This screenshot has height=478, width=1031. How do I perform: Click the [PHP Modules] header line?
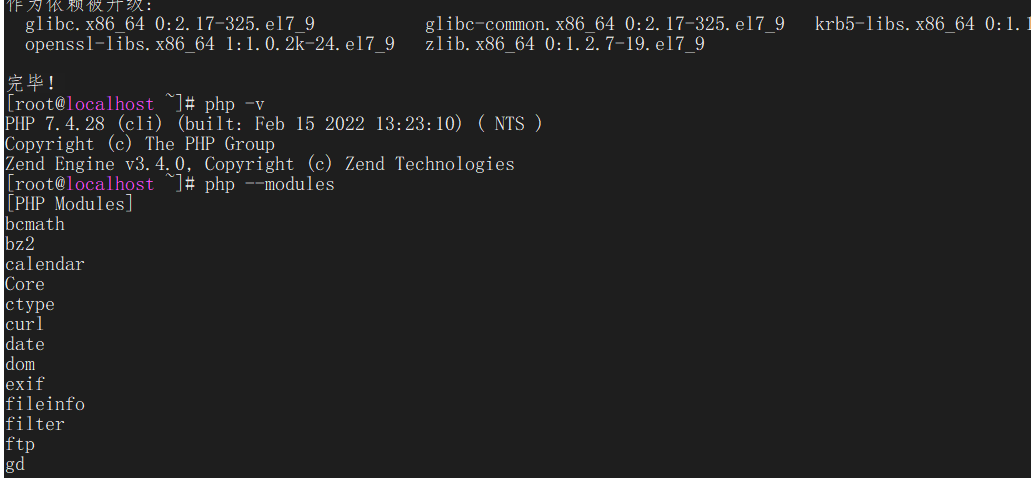(69, 204)
